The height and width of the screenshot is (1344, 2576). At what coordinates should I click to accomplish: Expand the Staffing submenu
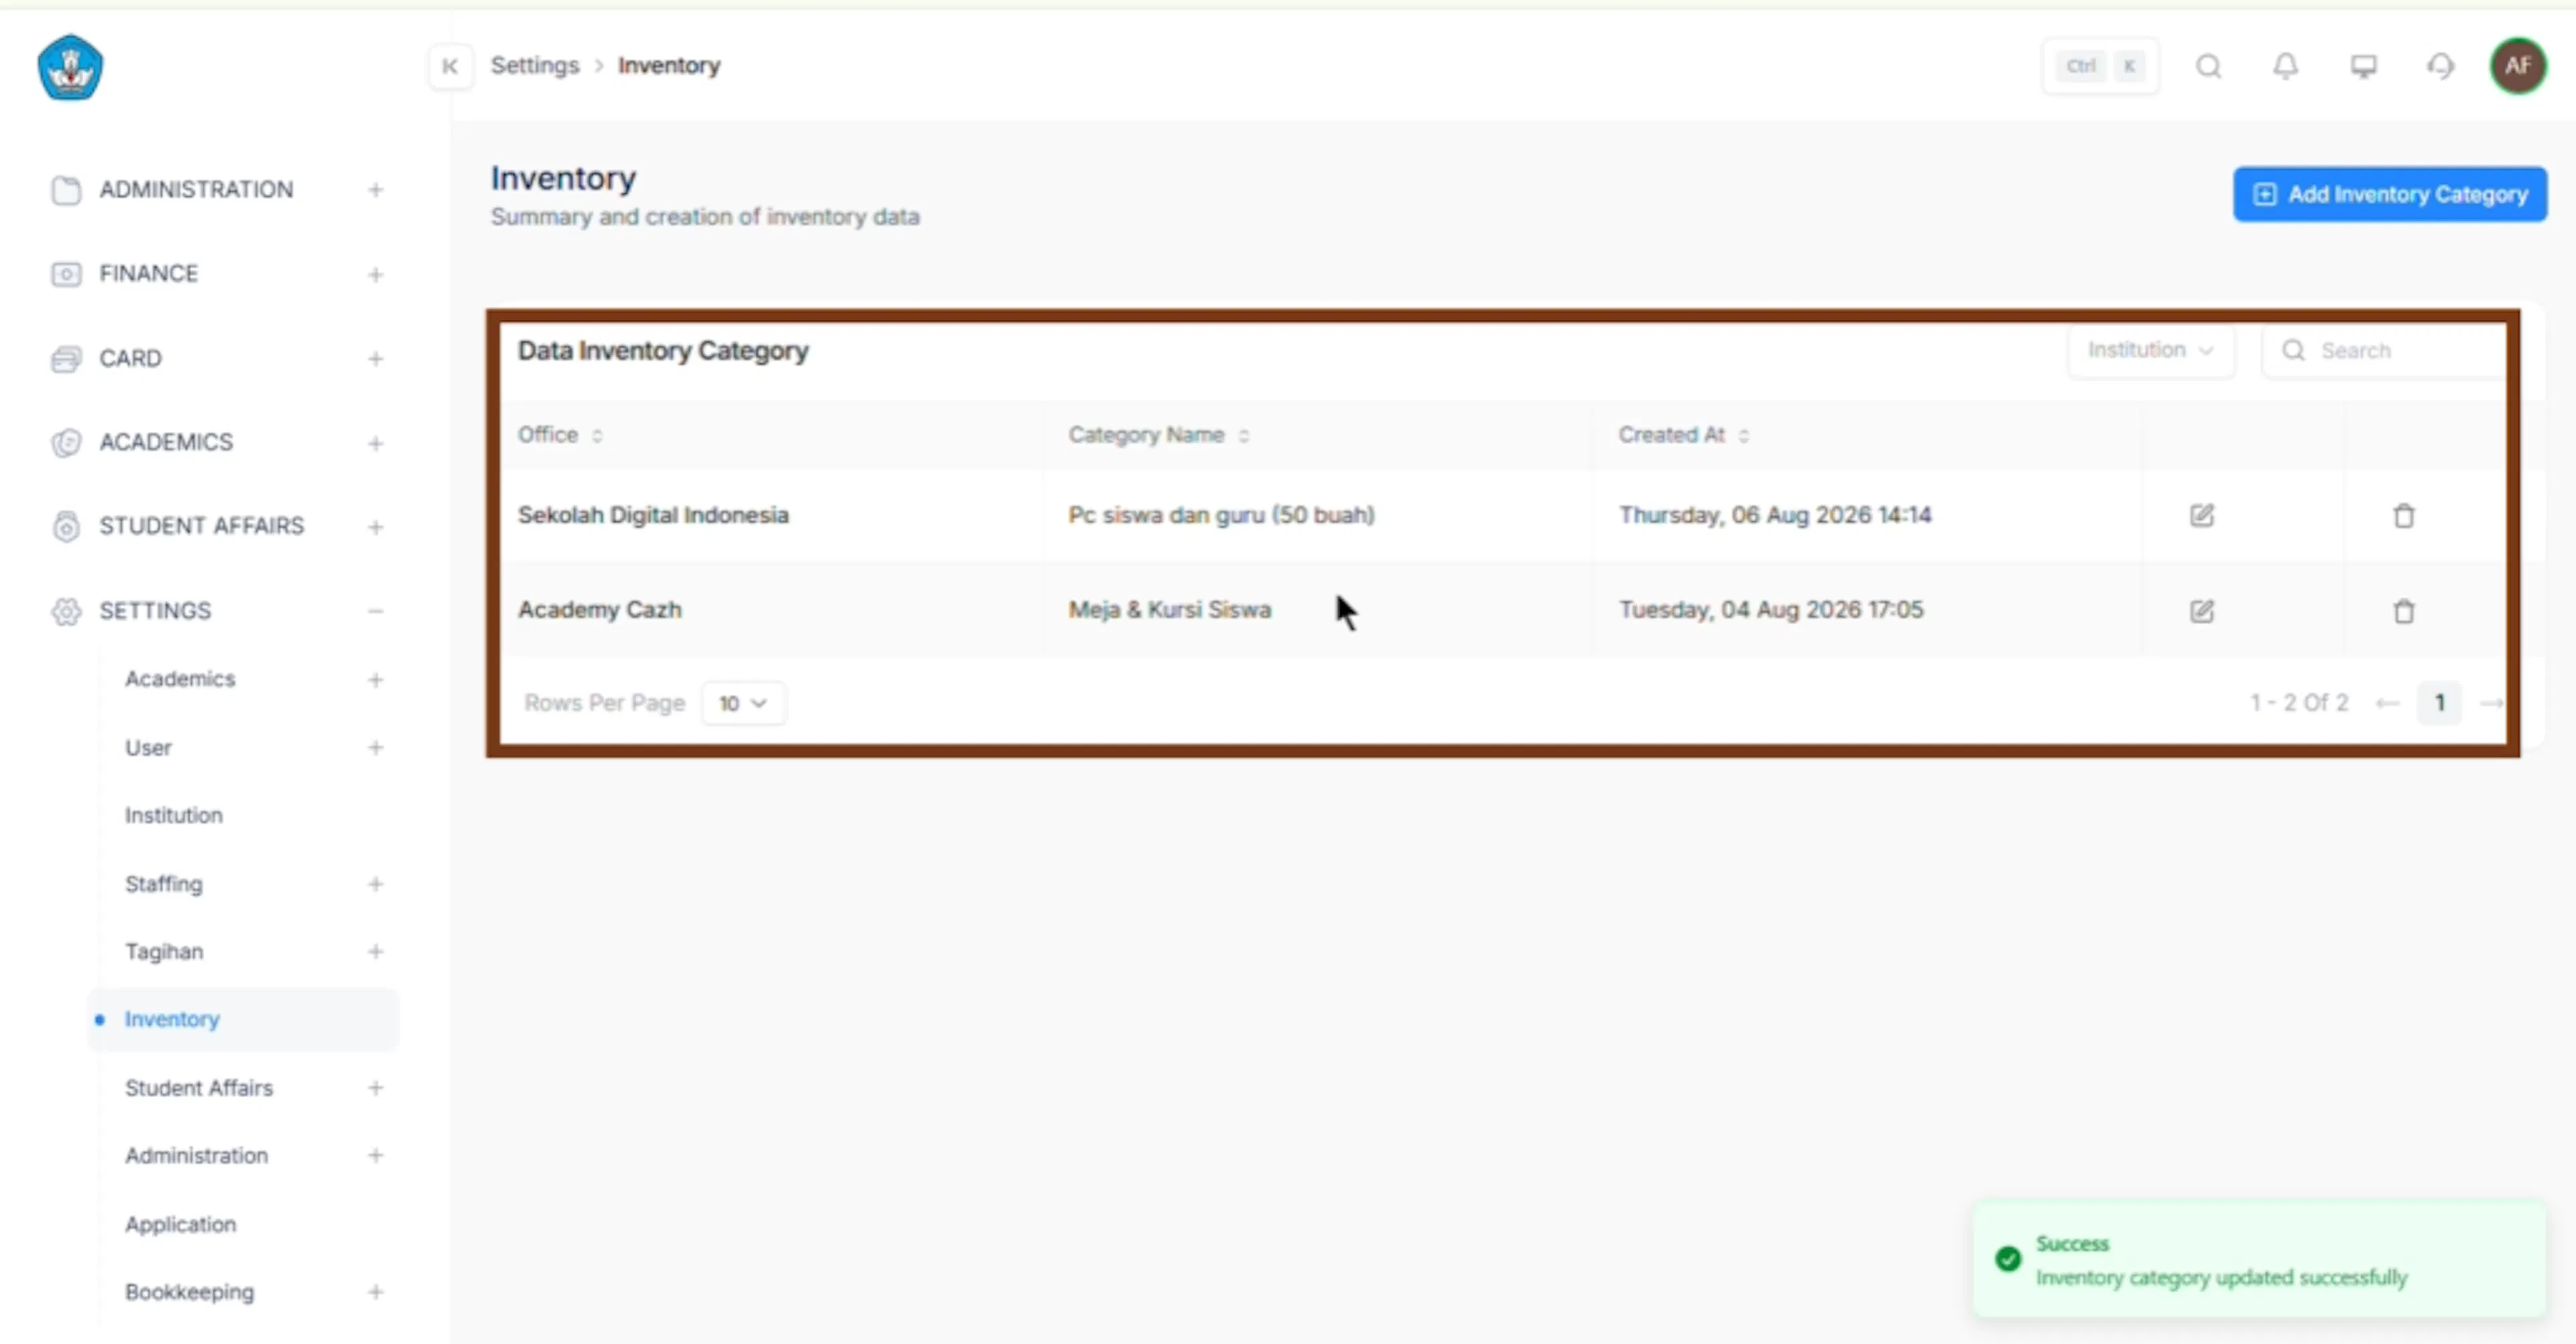pos(375,884)
